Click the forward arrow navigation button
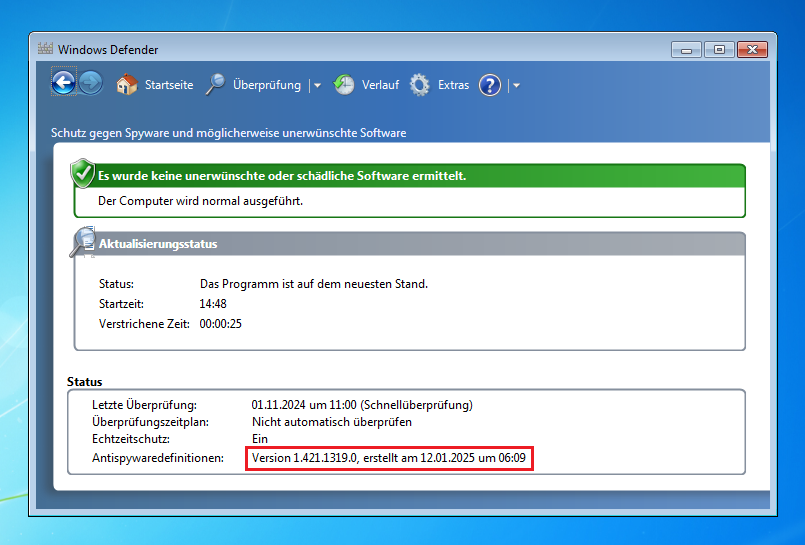Screen dimensions: 805x545 [91, 83]
